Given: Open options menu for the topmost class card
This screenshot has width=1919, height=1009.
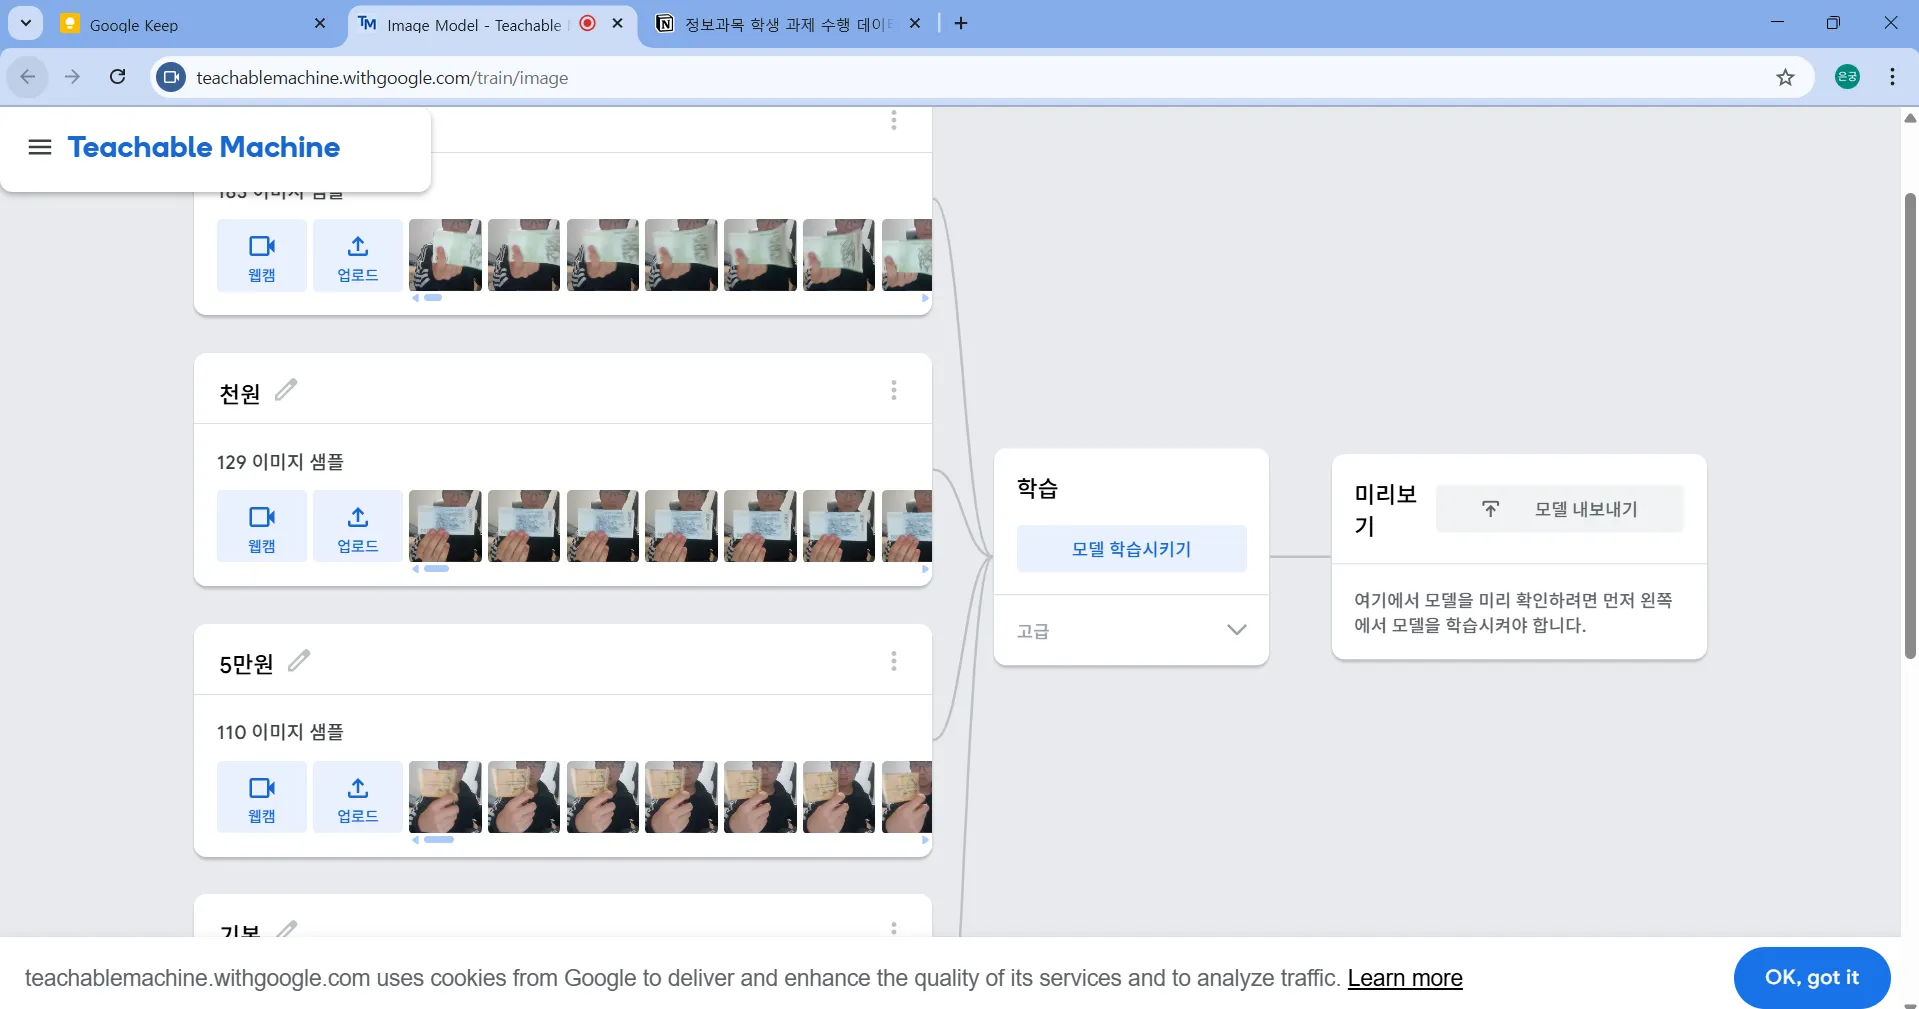Looking at the screenshot, I should point(894,121).
